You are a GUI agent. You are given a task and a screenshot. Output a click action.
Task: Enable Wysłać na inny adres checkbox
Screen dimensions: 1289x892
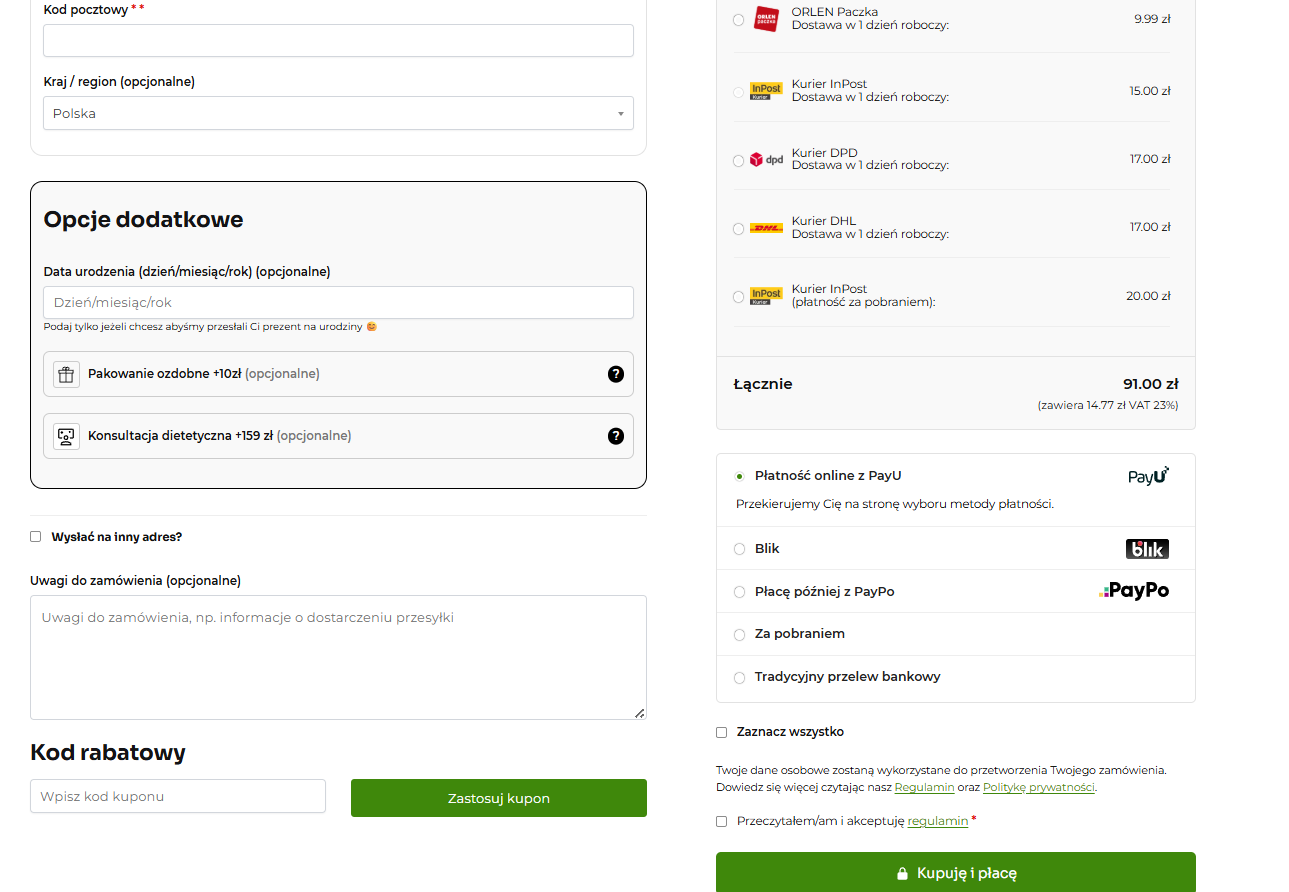point(36,537)
